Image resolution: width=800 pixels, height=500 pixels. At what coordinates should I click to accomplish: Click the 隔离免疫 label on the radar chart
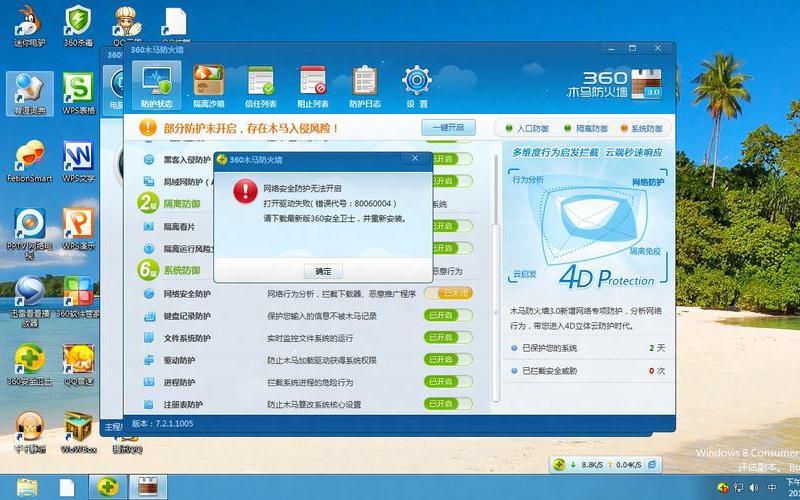[x=645, y=252]
